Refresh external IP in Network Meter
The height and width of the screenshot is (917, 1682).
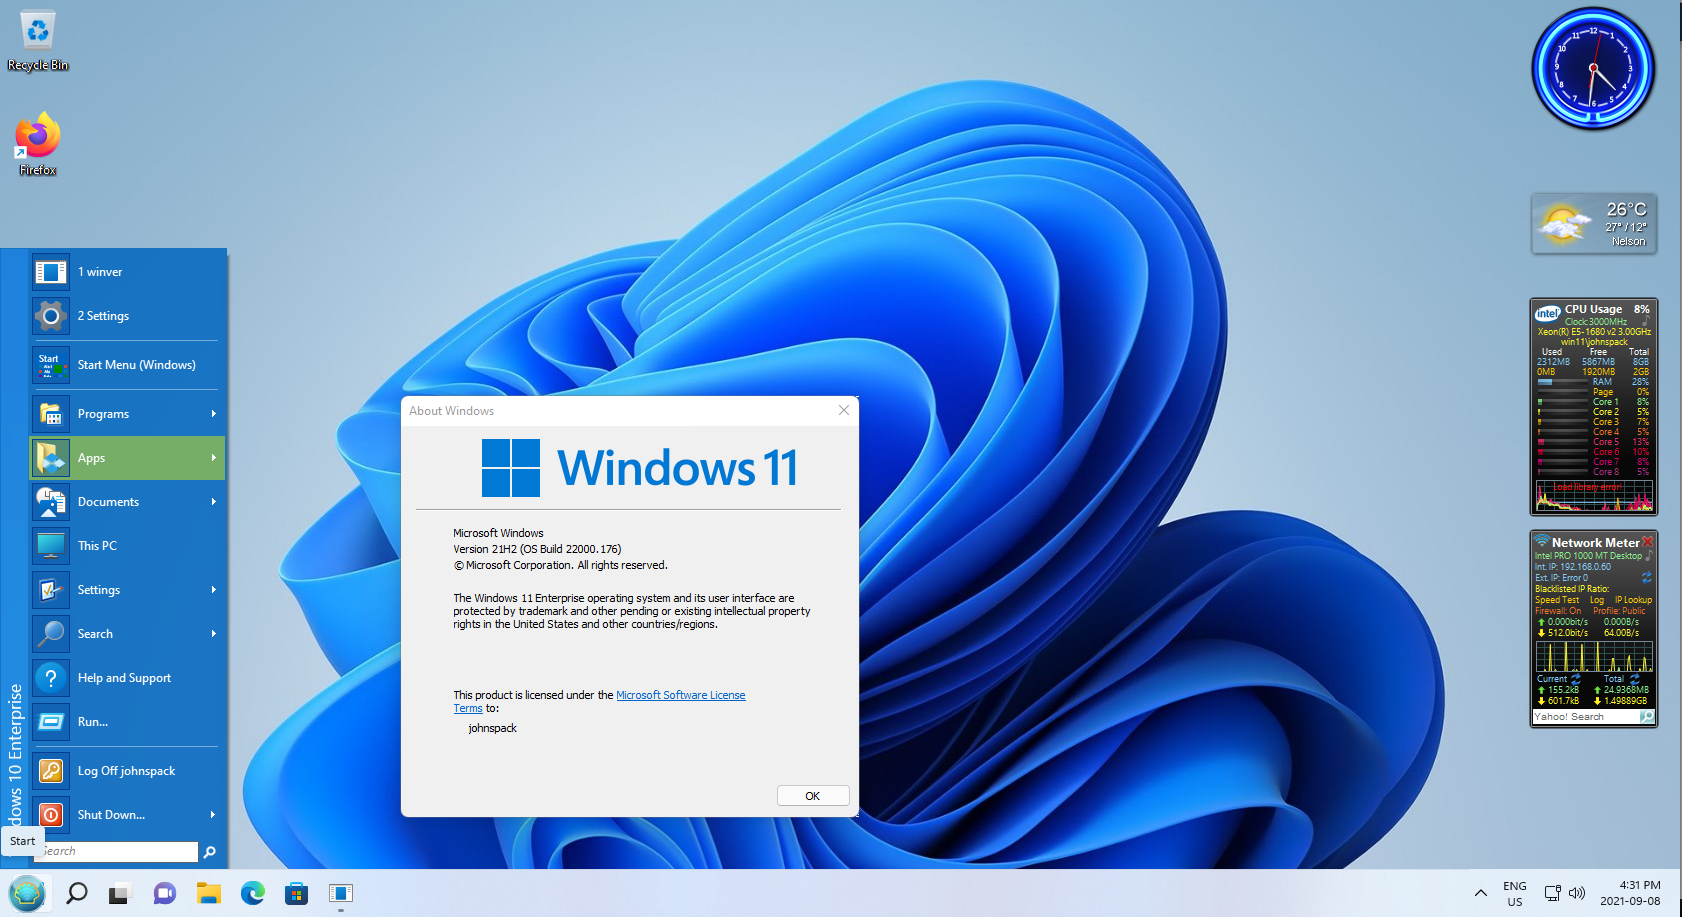pos(1647,578)
